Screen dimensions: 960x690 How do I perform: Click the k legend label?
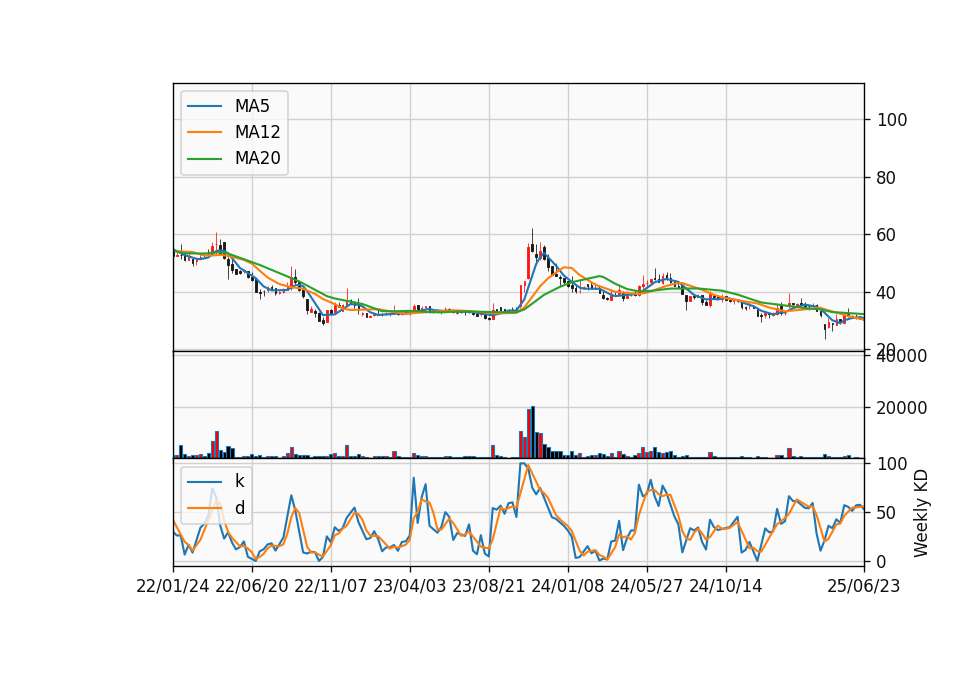point(239,481)
